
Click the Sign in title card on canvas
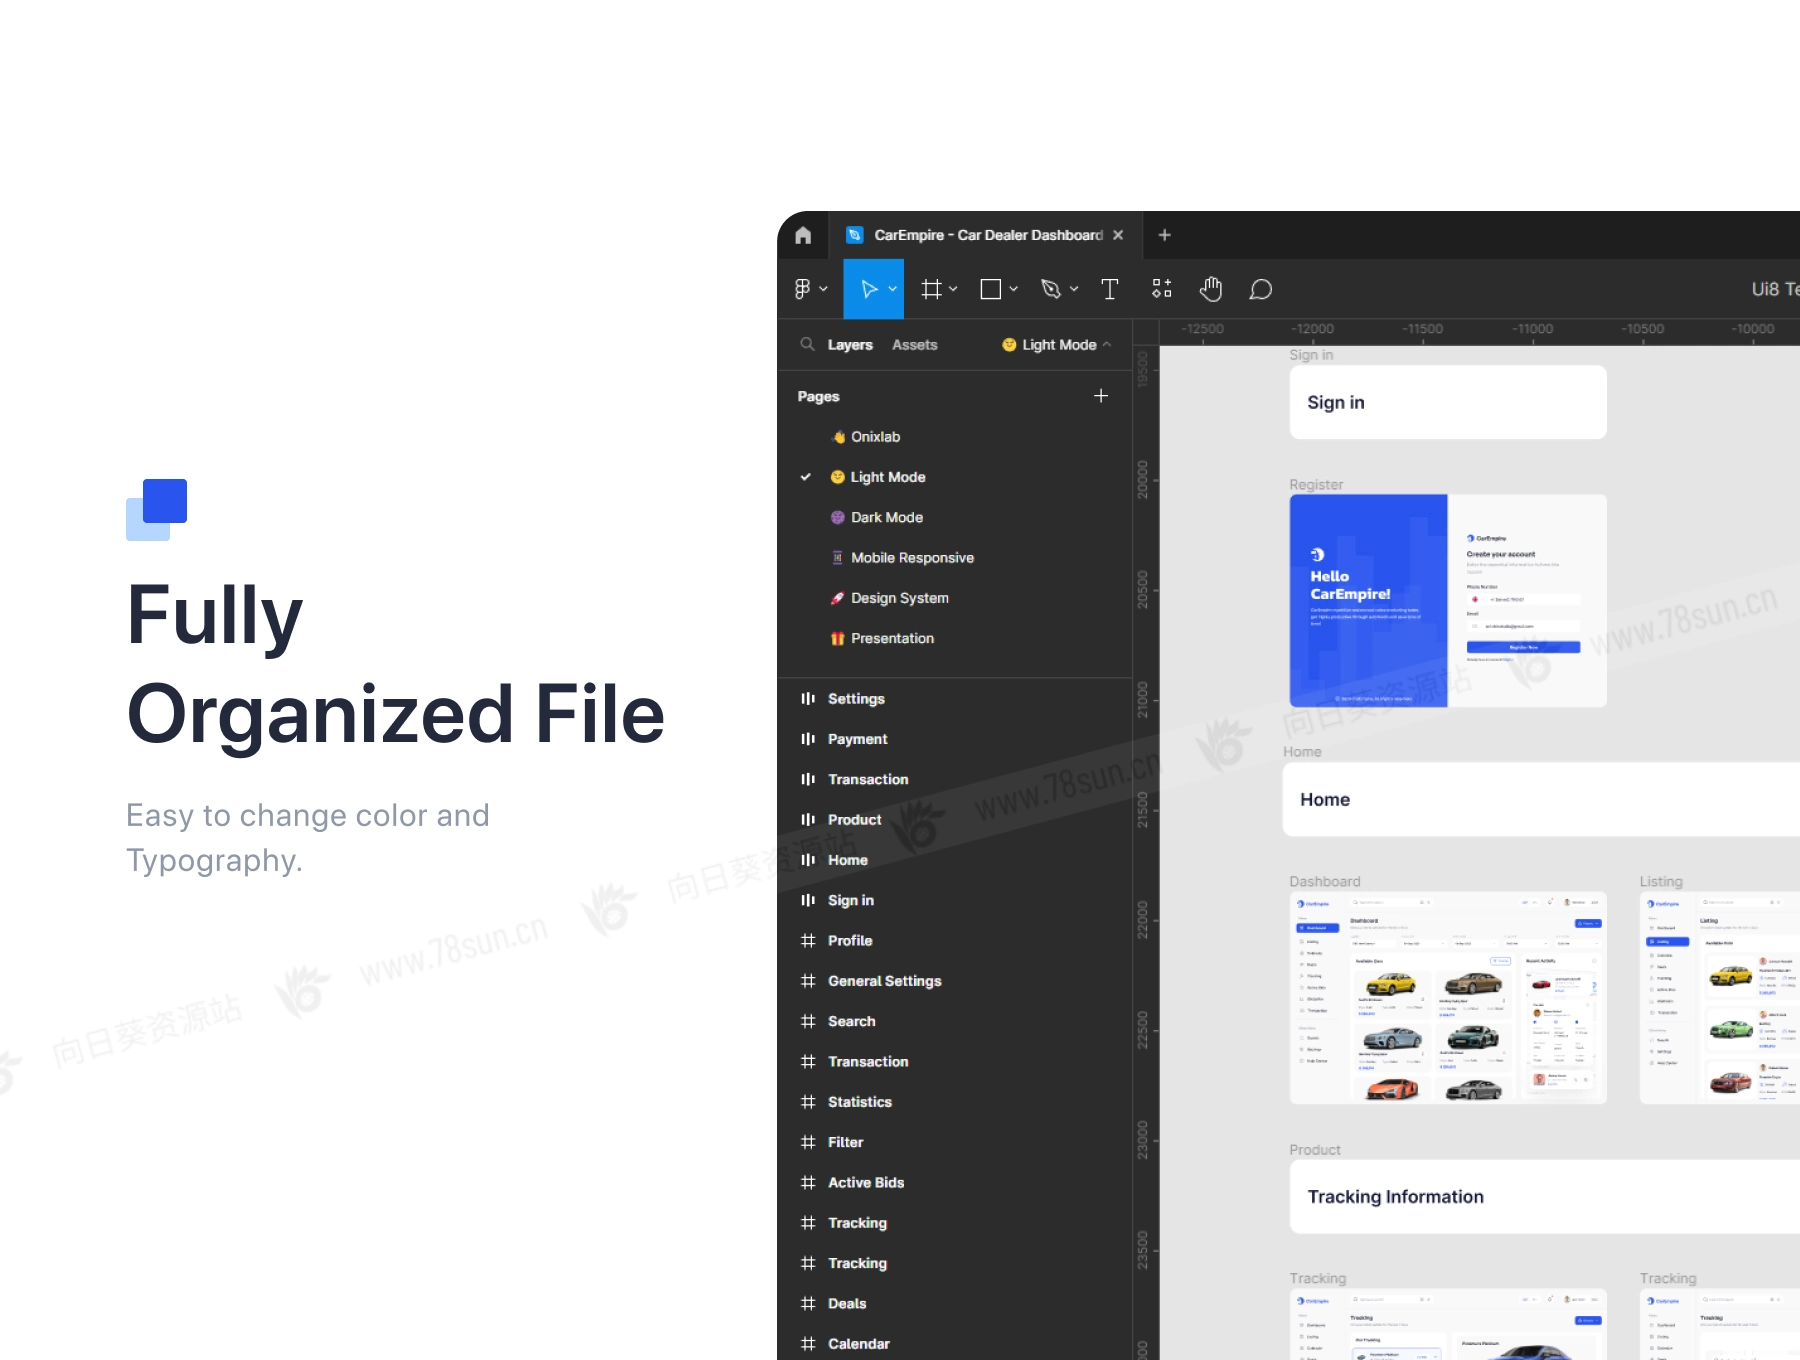coord(1448,402)
